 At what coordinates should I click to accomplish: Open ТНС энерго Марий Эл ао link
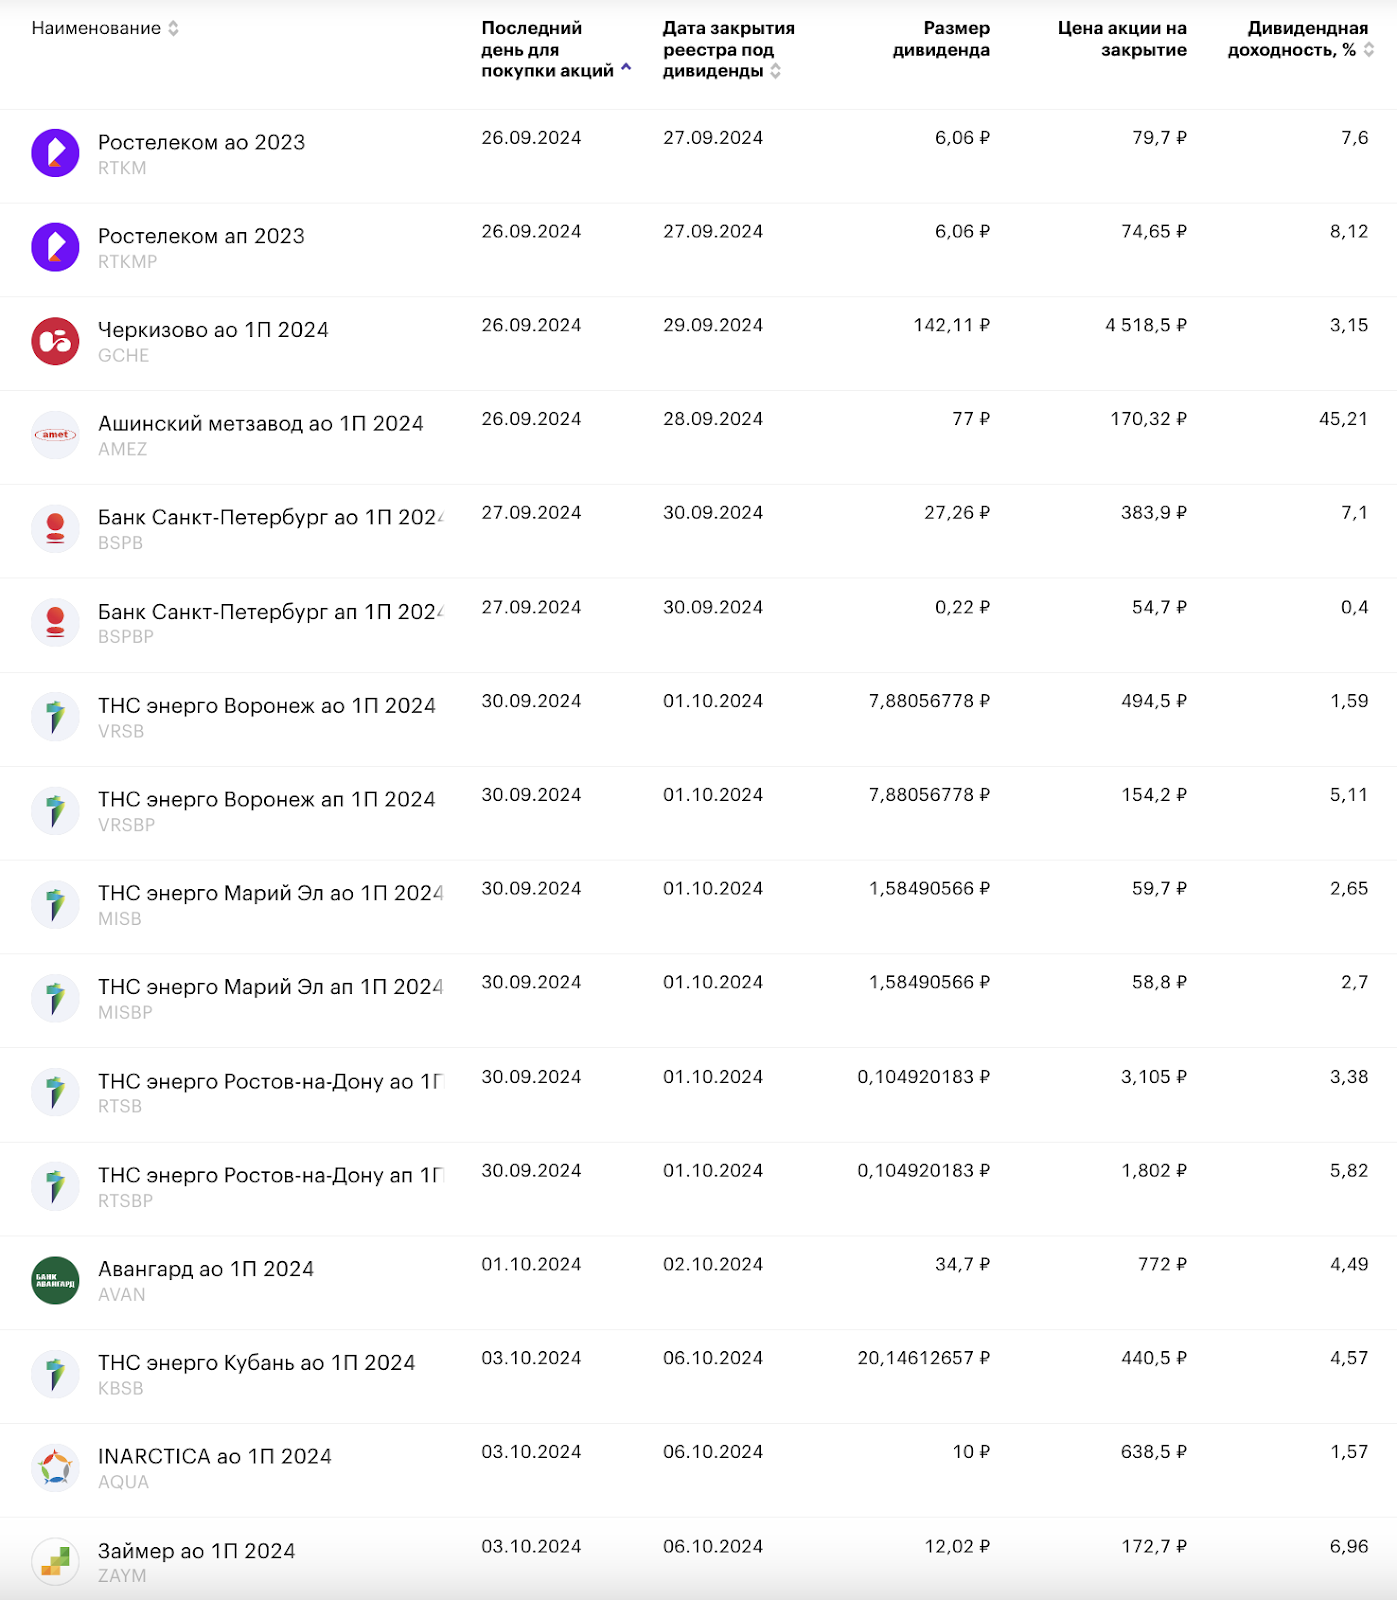click(271, 893)
